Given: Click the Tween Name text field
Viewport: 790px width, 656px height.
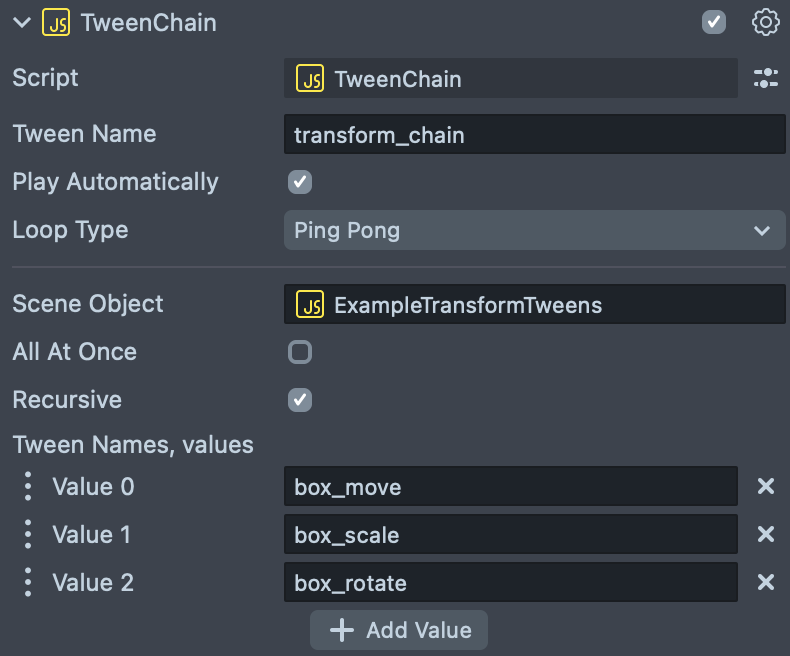Looking at the screenshot, I should (x=534, y=134).
